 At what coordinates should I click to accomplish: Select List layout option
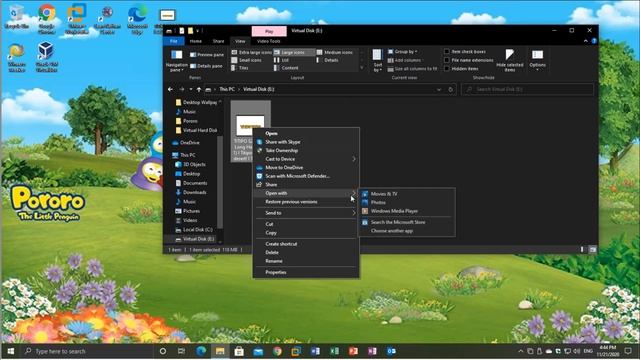[282, 60]
